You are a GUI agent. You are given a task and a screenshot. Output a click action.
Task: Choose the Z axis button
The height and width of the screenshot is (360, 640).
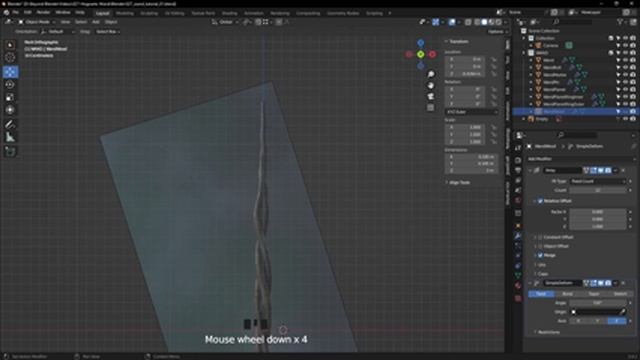(x=617, y=321)
